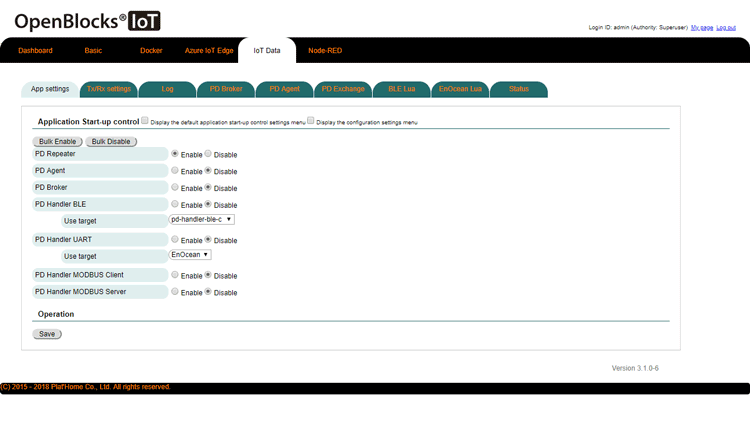Click the Log out link
Image resolution: width=750 pixels, height=448 pixels.
click(x=725, y=27)
